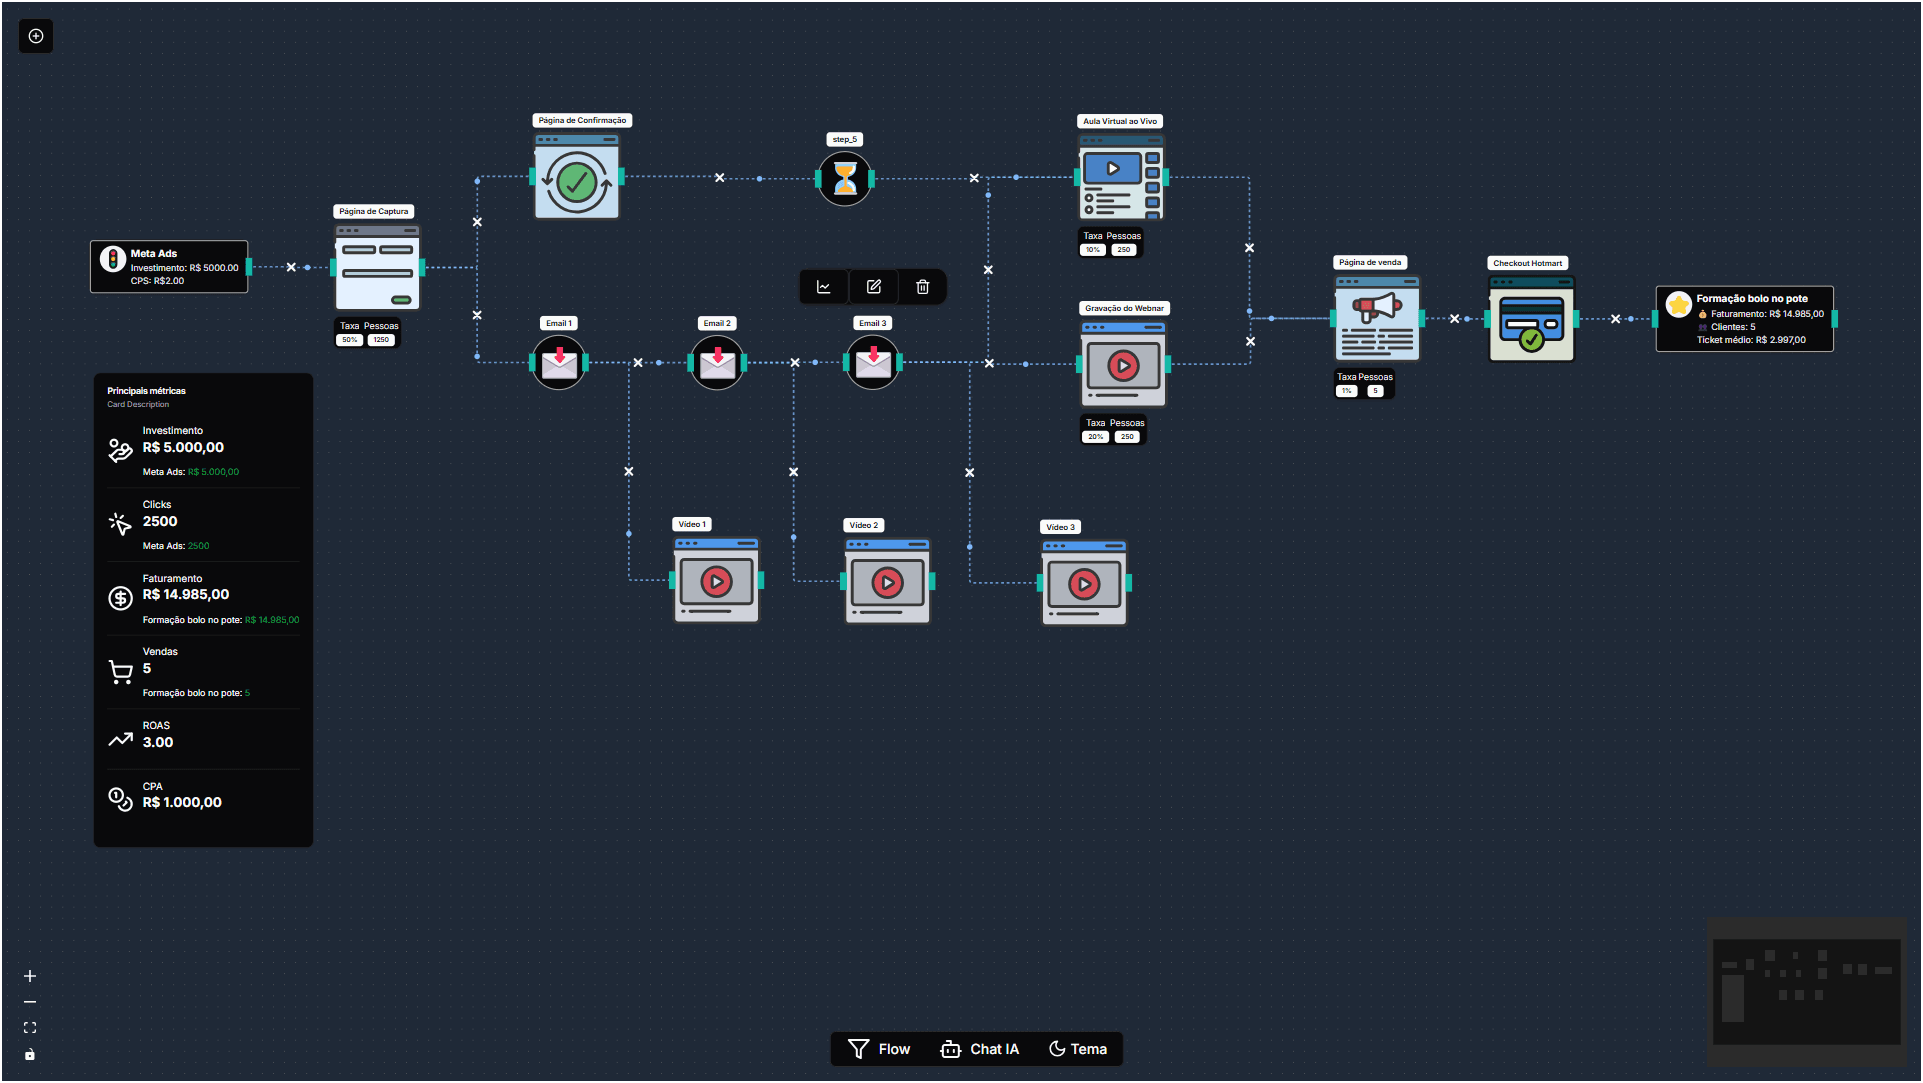
Task: Select the Aula Virtual ao Vivo node
Action: [x=1121, y=178]
